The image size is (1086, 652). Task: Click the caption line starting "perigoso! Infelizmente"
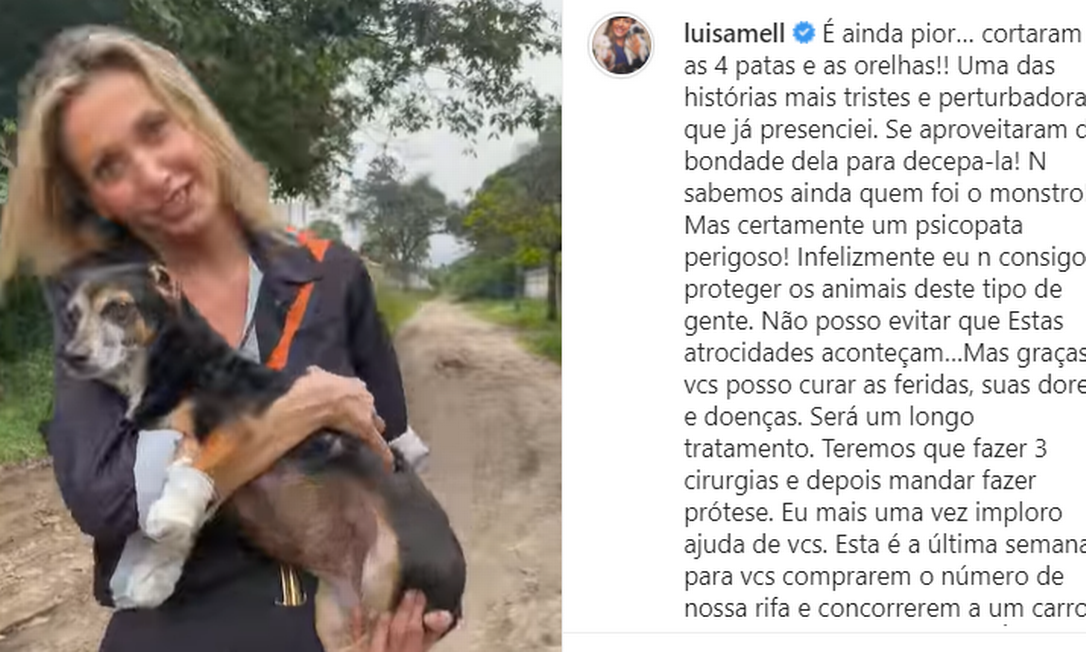(884, 257)
